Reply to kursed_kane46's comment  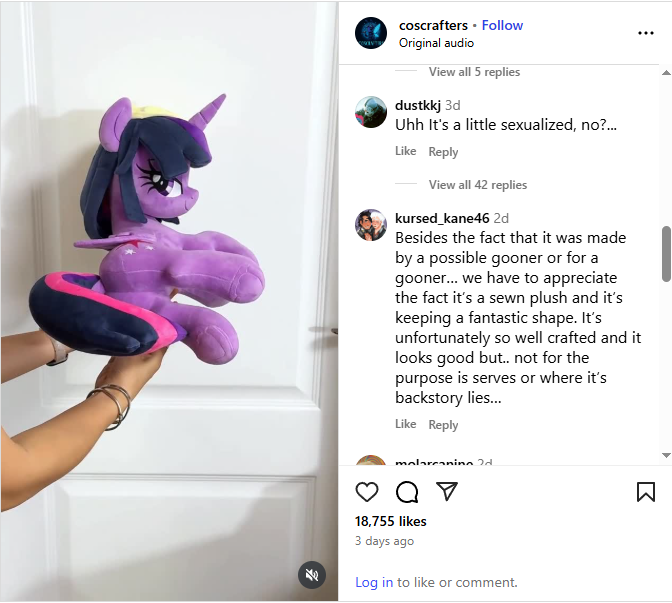click(443, 425)
